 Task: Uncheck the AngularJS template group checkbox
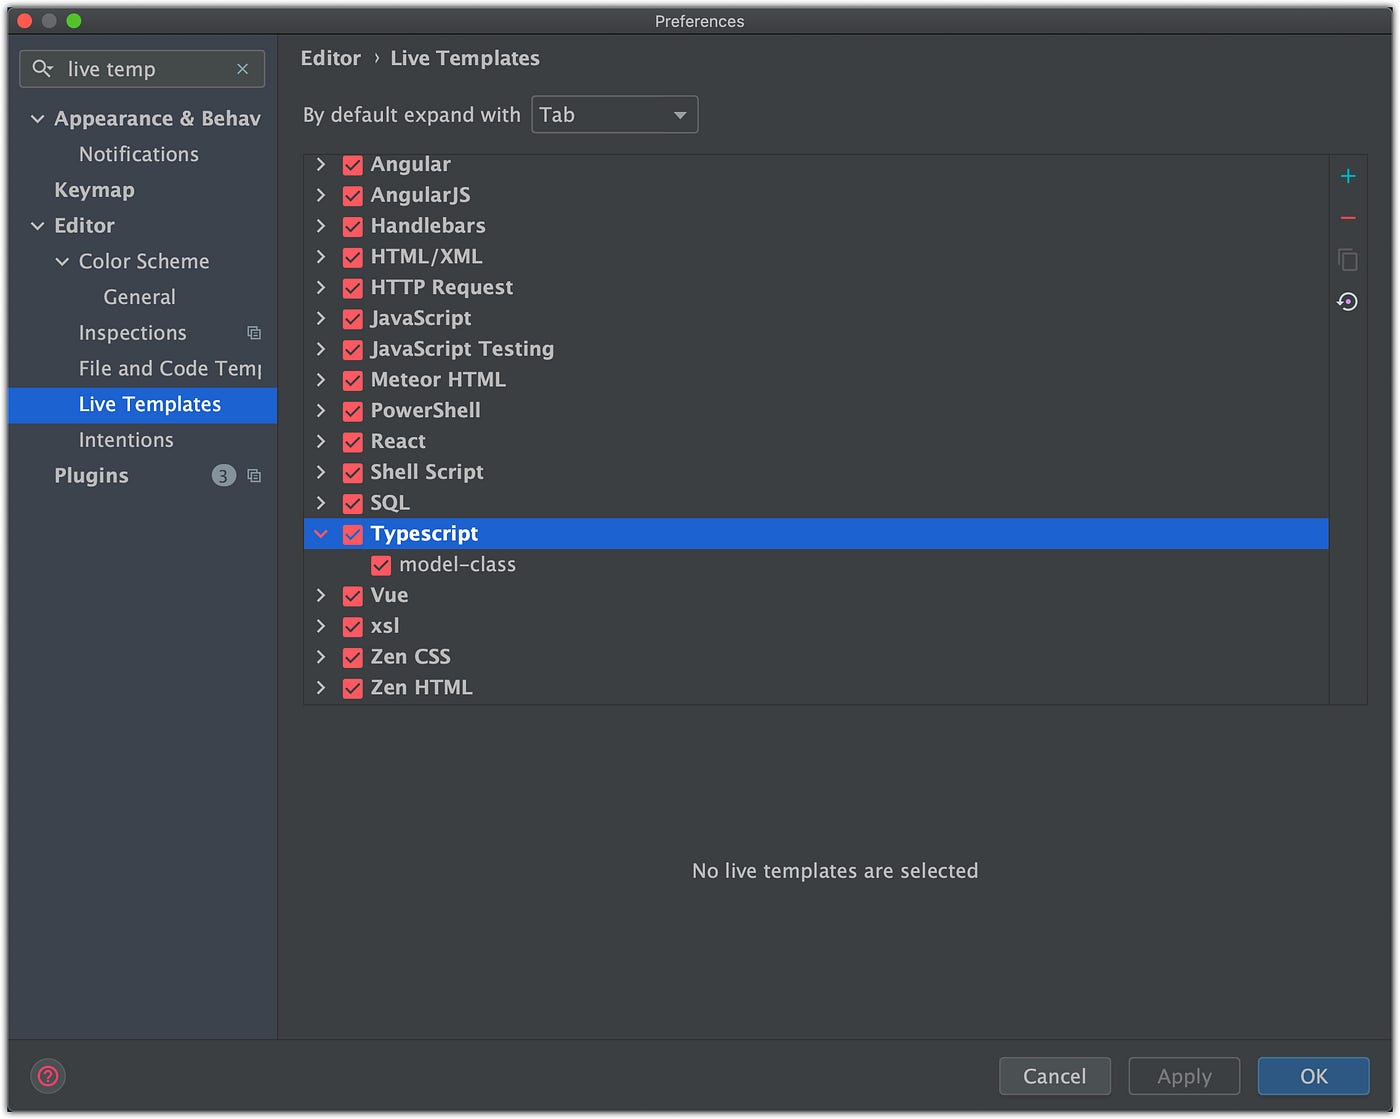point(353,196)
